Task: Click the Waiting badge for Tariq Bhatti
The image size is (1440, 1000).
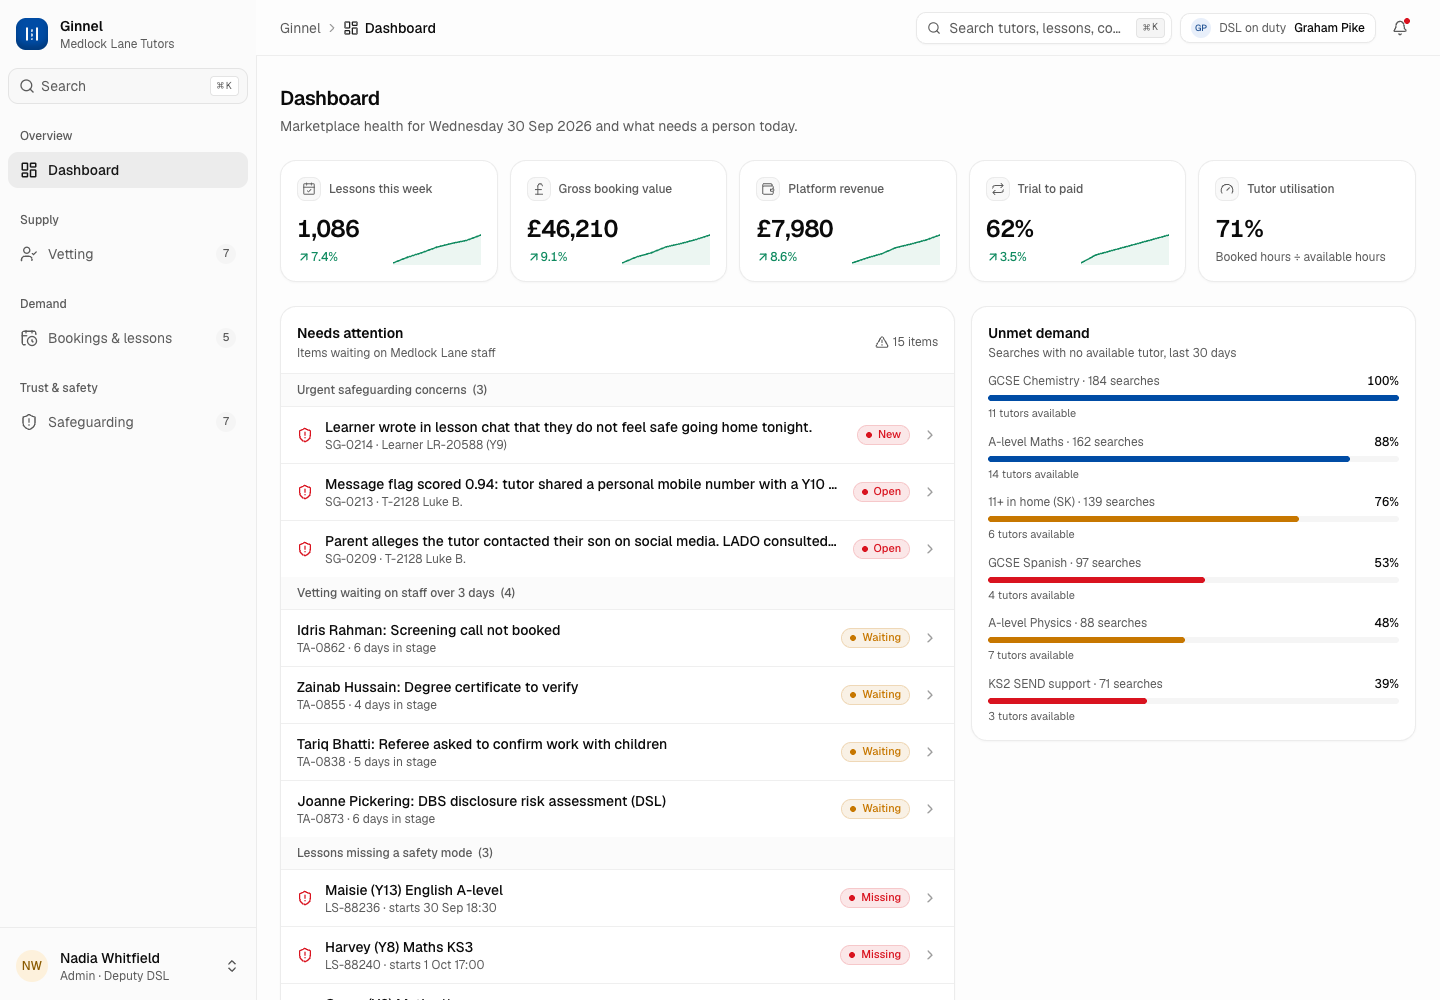Action: pyautogui.click(x=875, y=752)
